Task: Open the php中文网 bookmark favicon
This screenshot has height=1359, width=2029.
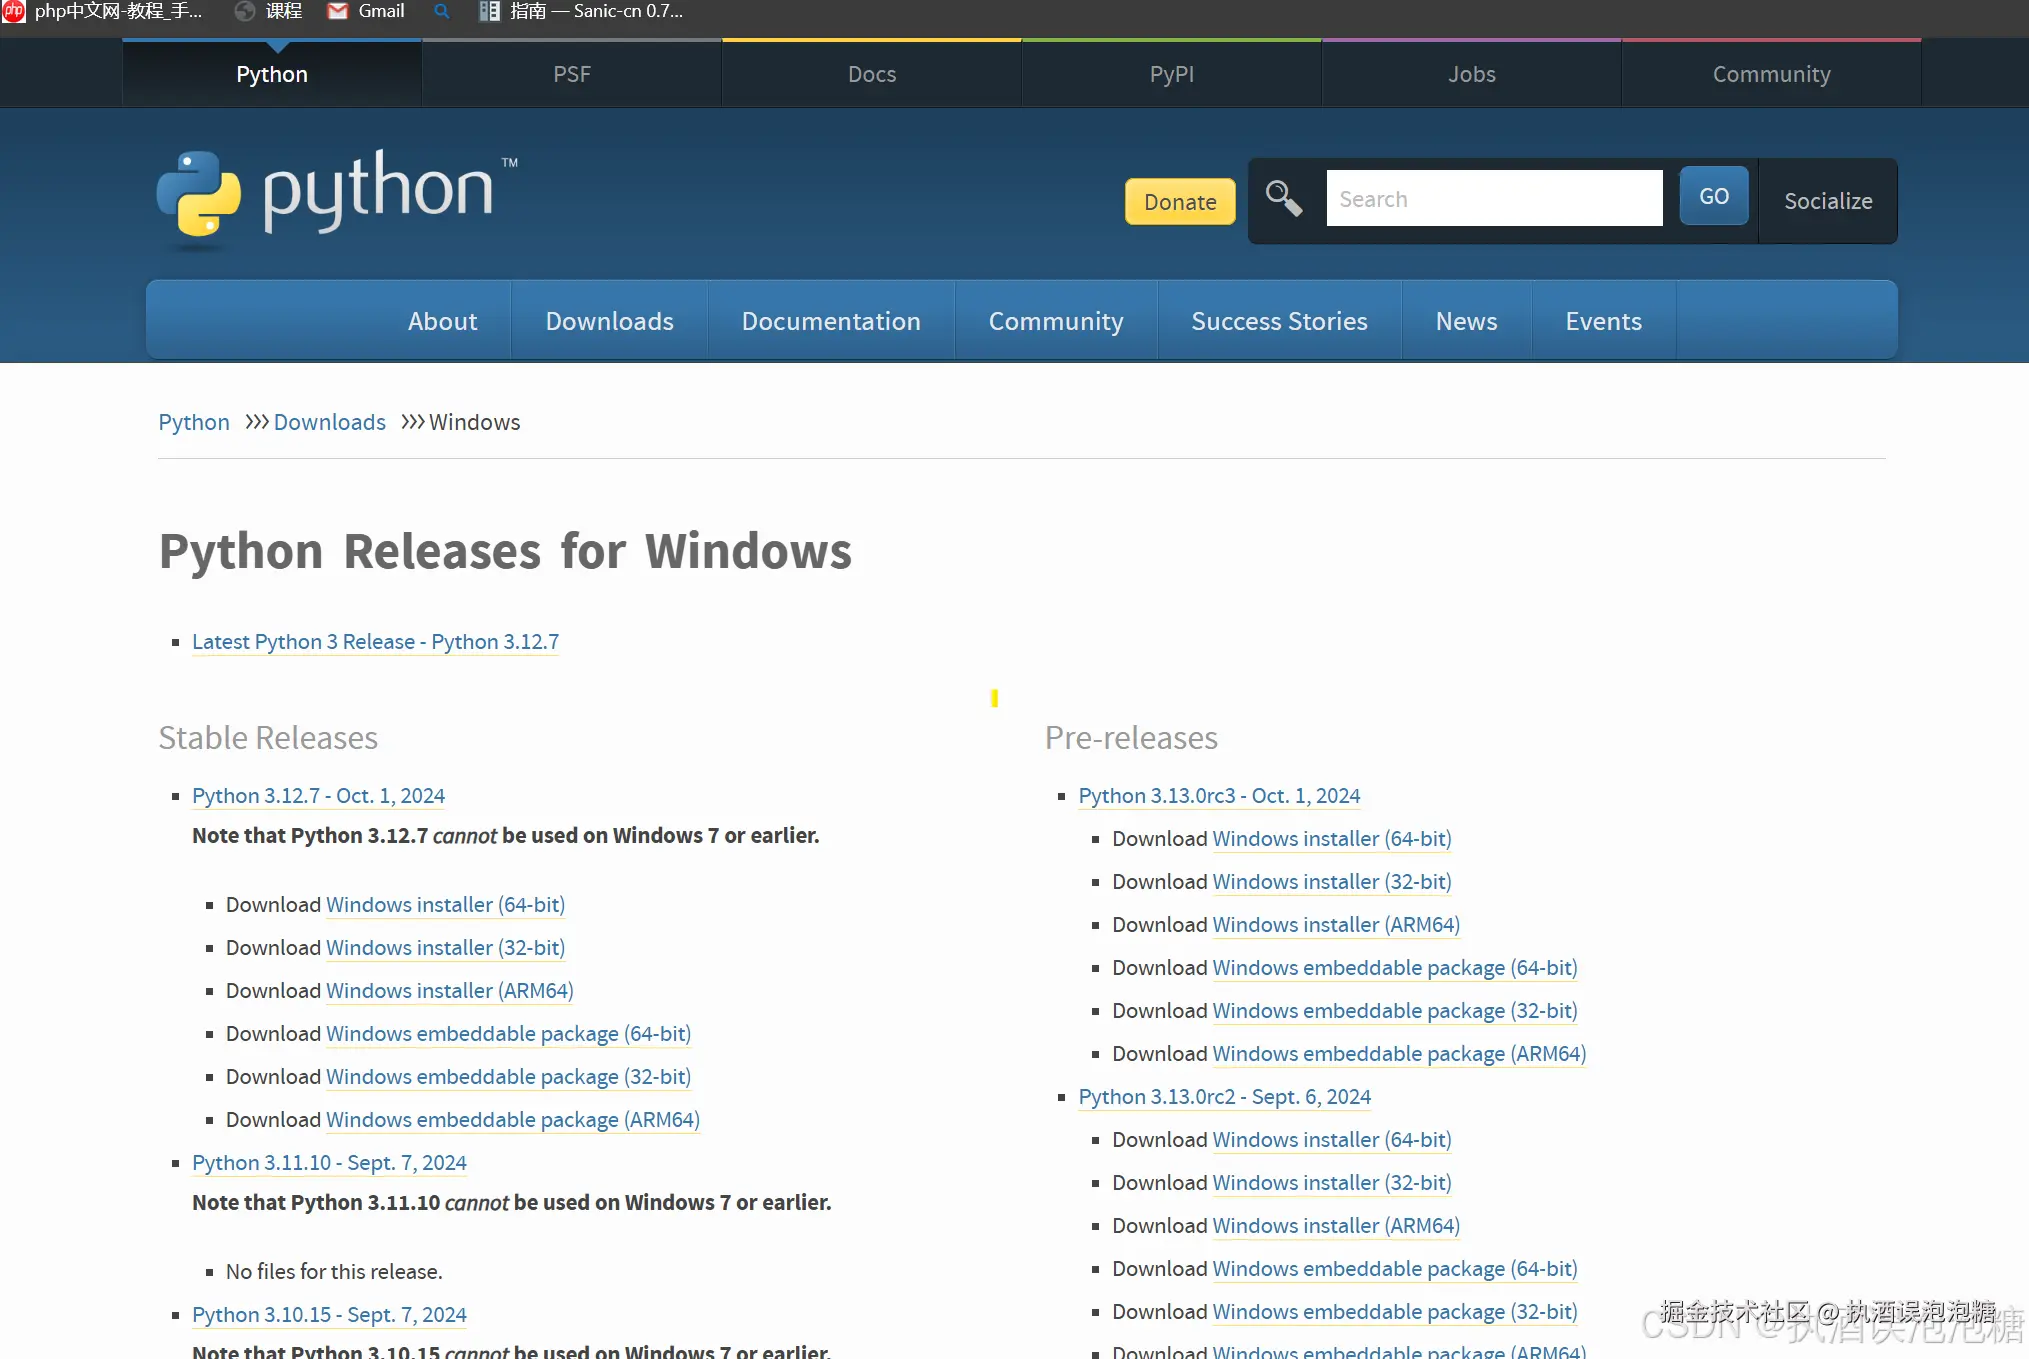Action: pyautogui.click(x=14, y=11)
